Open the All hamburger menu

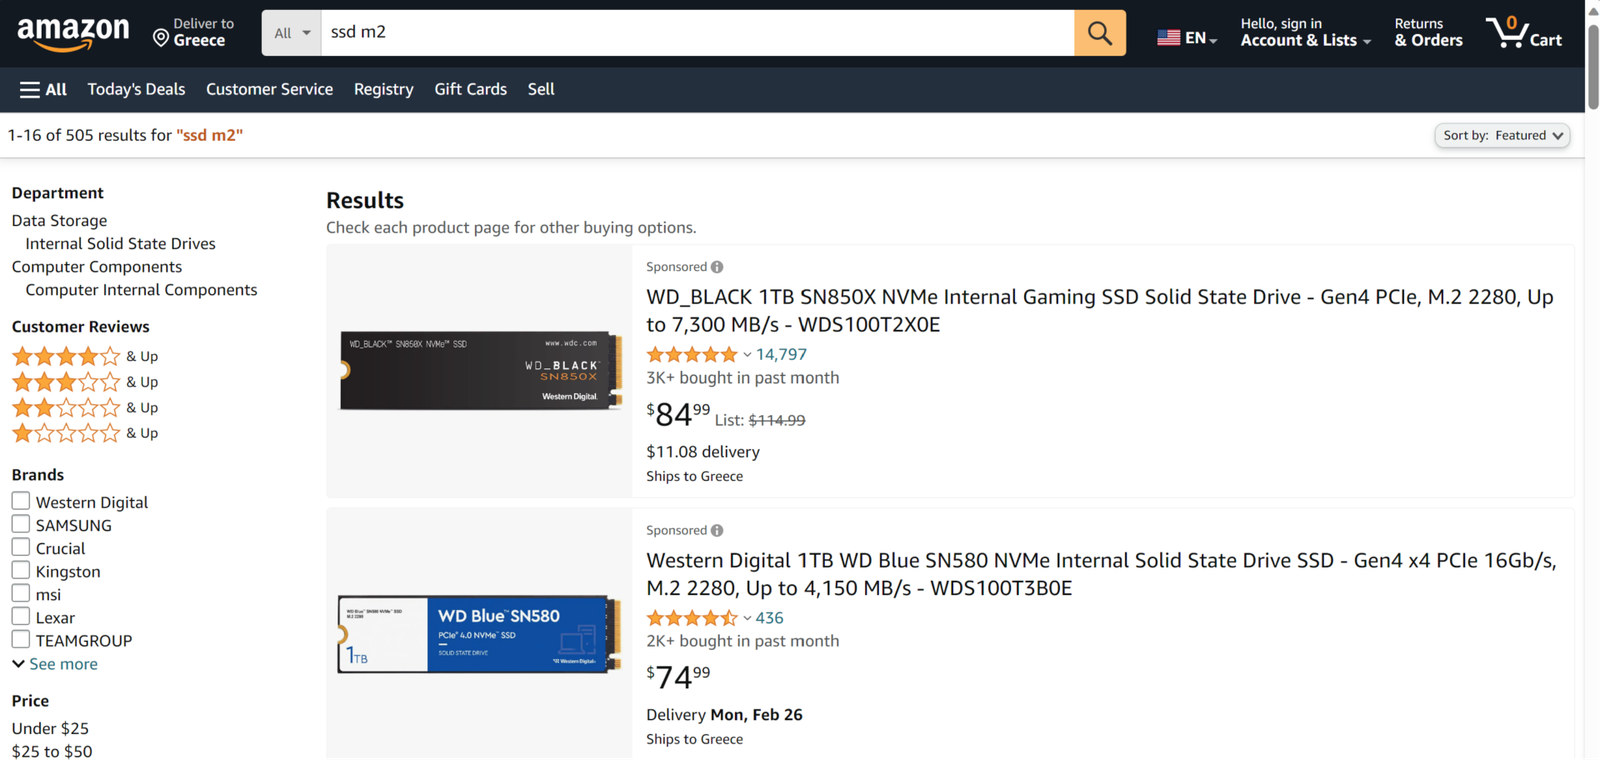point(43,90)
